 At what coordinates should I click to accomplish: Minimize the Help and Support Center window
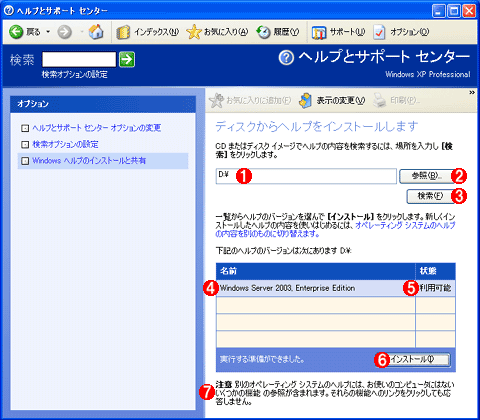pyautogui.click(x=439, y=11)
